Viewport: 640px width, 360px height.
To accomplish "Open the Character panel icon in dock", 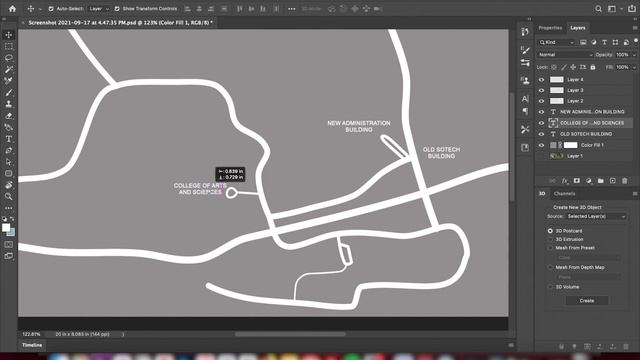I will coord(525,99).
